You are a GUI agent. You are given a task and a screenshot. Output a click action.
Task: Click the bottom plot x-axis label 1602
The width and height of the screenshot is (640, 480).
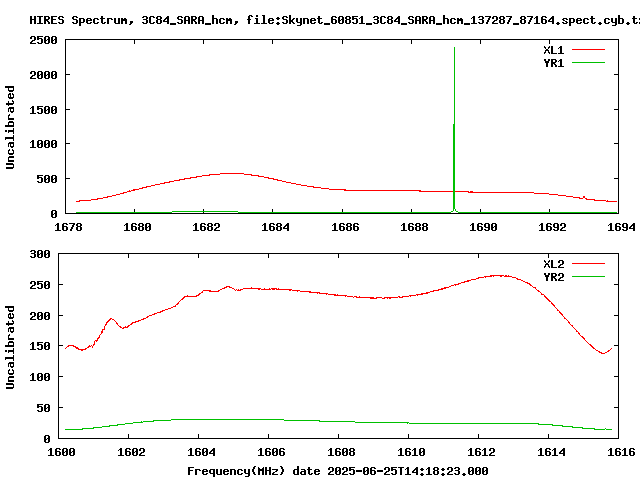click(x=131, y=452)
